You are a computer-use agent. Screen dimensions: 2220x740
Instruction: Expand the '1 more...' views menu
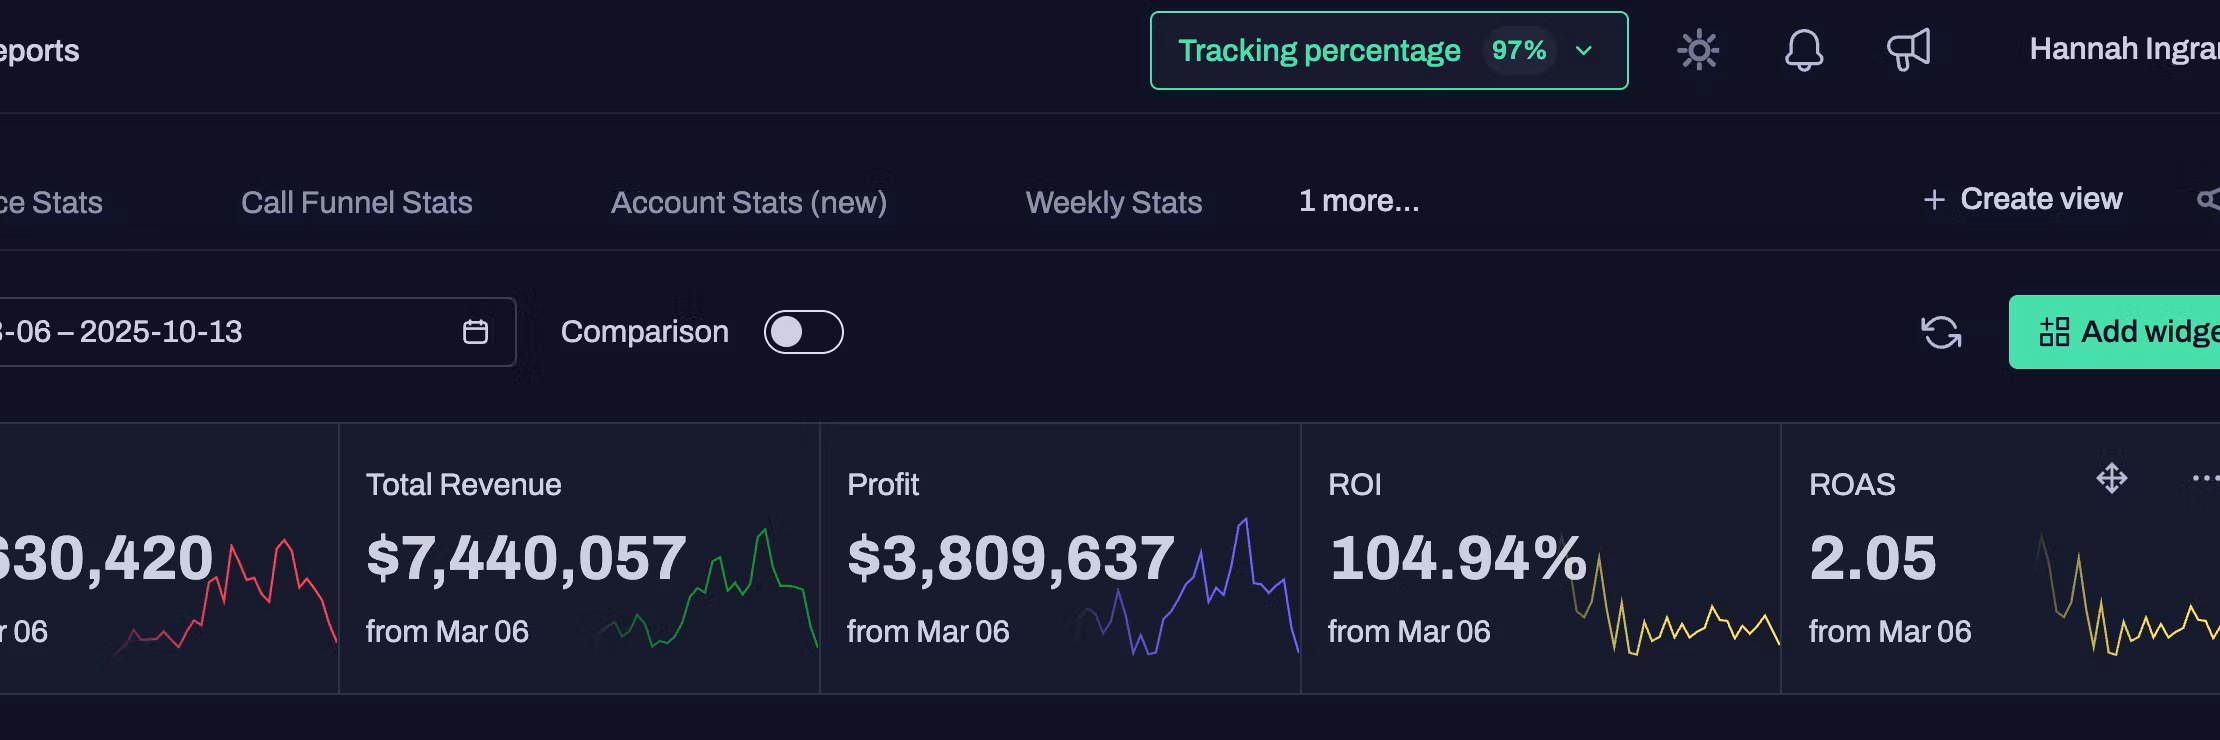tap(1358, 201)
